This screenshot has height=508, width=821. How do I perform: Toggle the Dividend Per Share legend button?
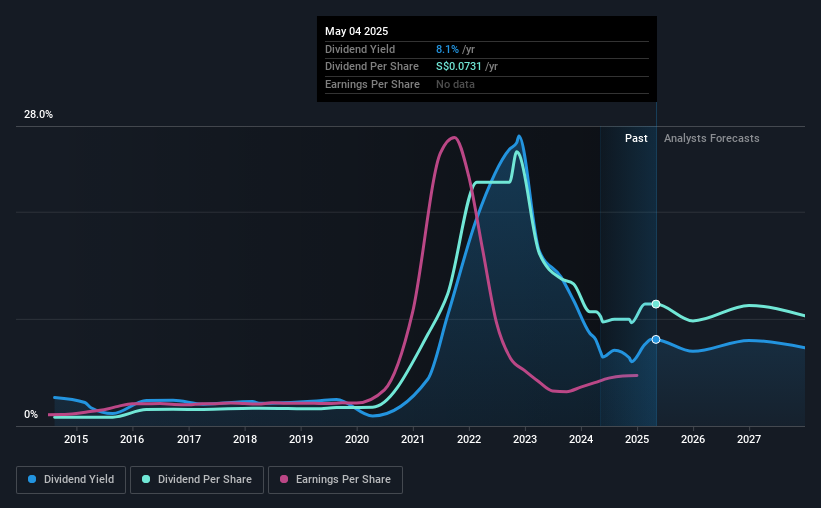[x=197, y=480]
